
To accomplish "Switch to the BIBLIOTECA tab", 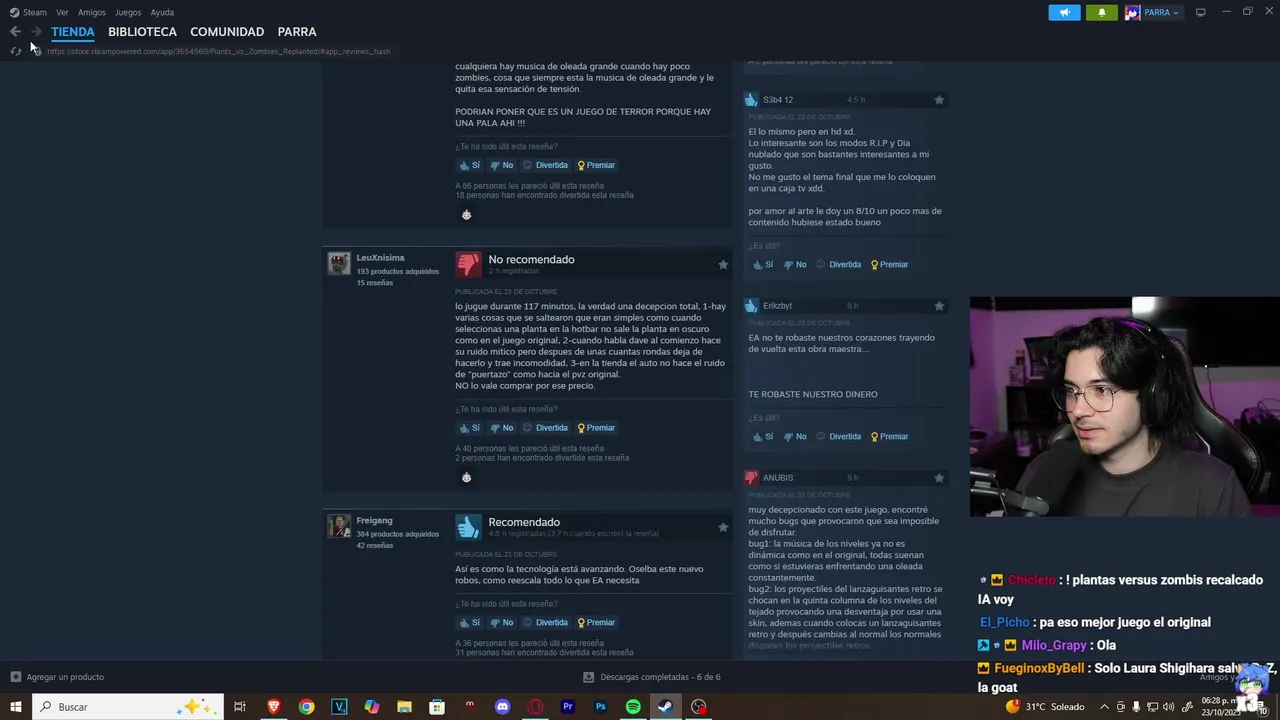I will point(142,32).
